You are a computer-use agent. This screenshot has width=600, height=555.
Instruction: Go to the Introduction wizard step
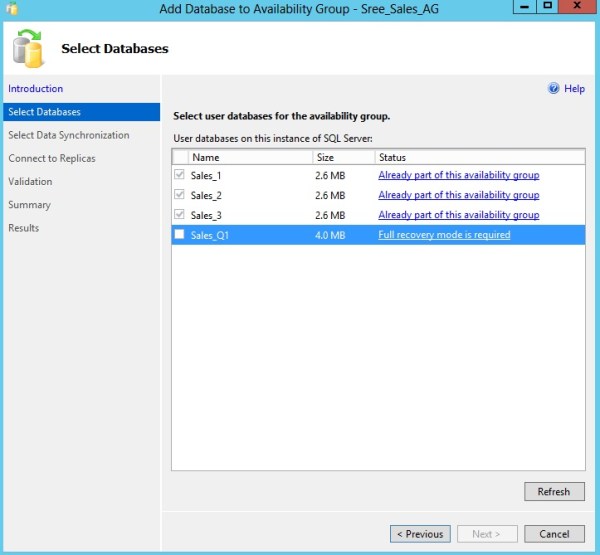[x=35, y=89]
